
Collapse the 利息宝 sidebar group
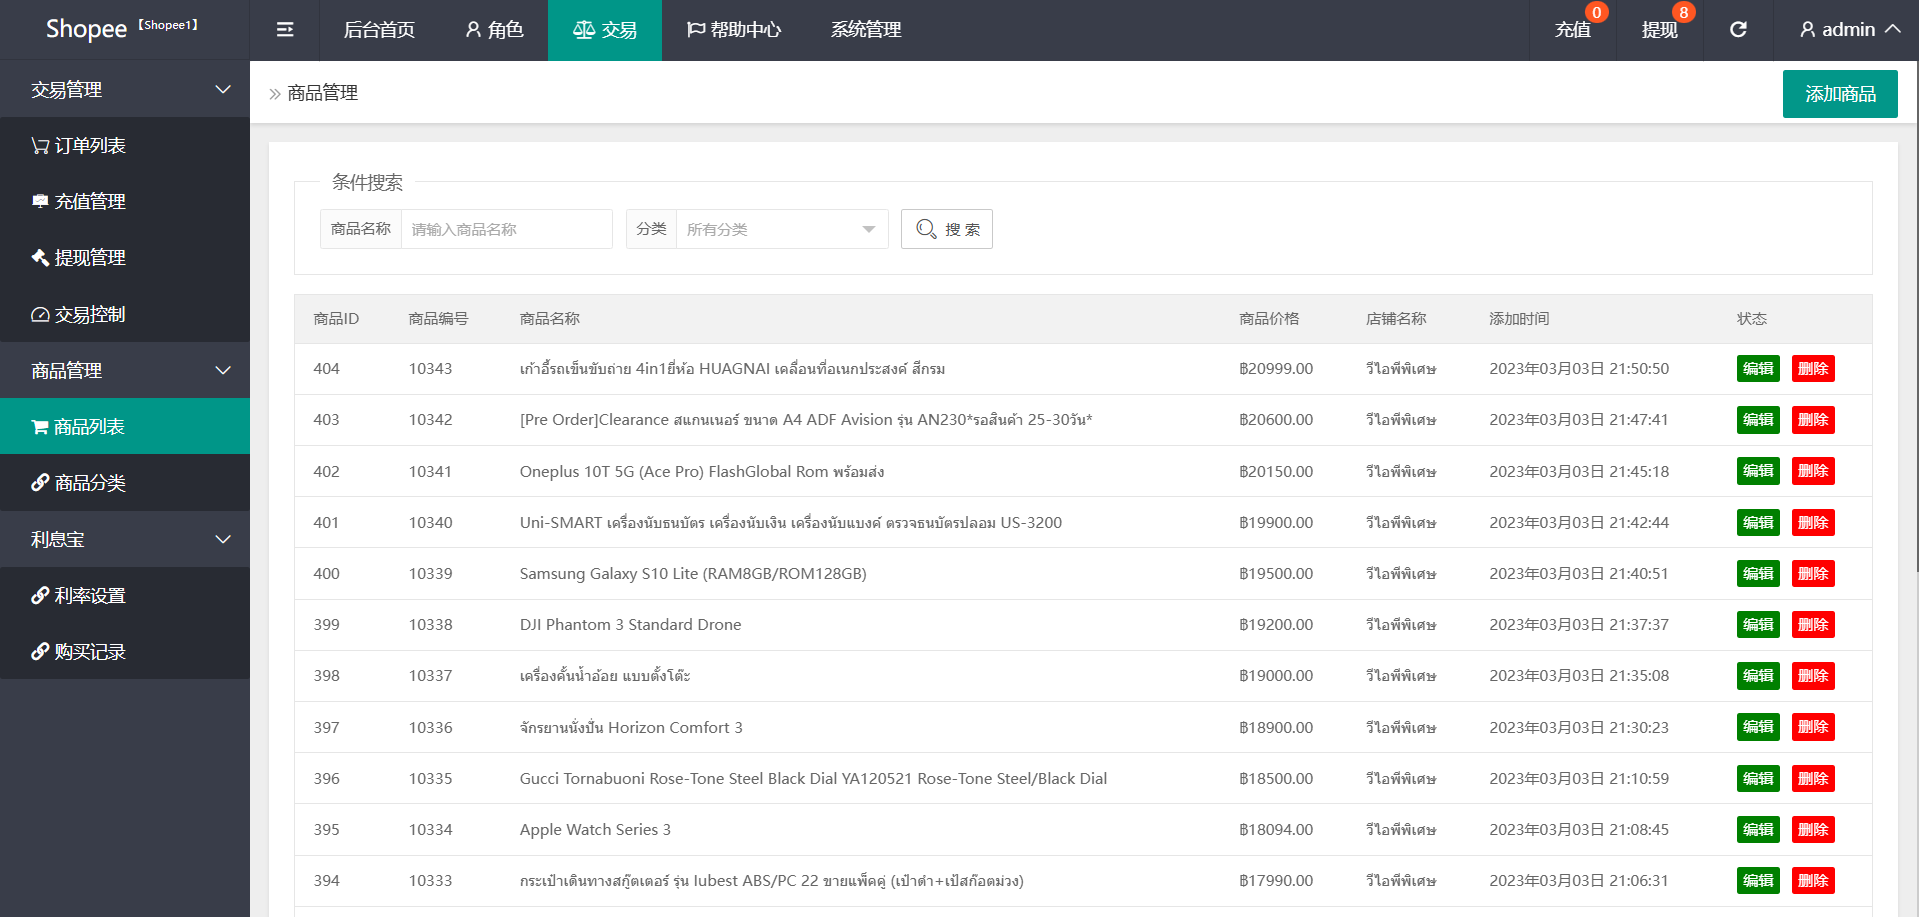click(125, 540)
